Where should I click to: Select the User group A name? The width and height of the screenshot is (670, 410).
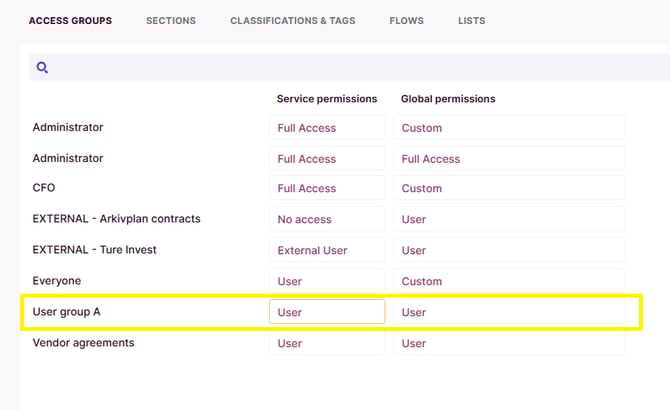[x=66, y=312]
